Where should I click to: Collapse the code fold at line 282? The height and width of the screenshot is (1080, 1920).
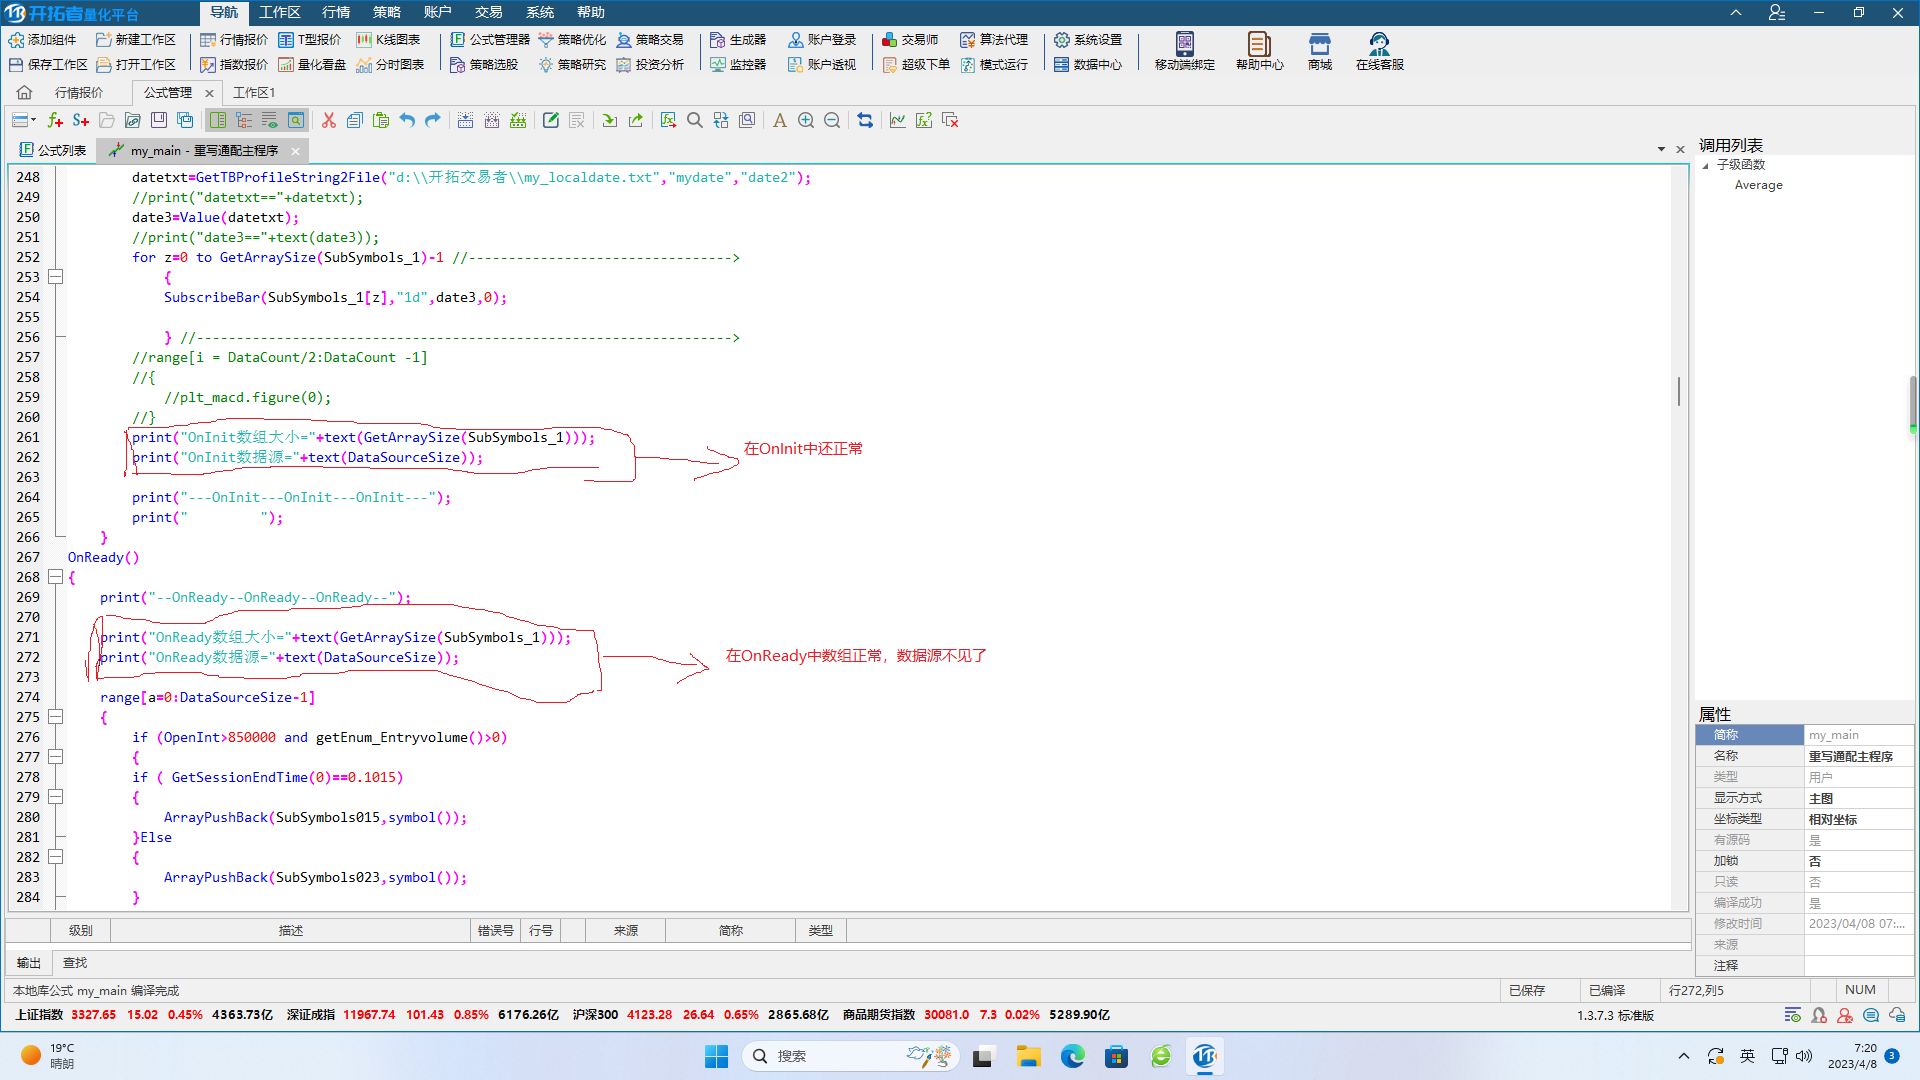tap(56, 857)
